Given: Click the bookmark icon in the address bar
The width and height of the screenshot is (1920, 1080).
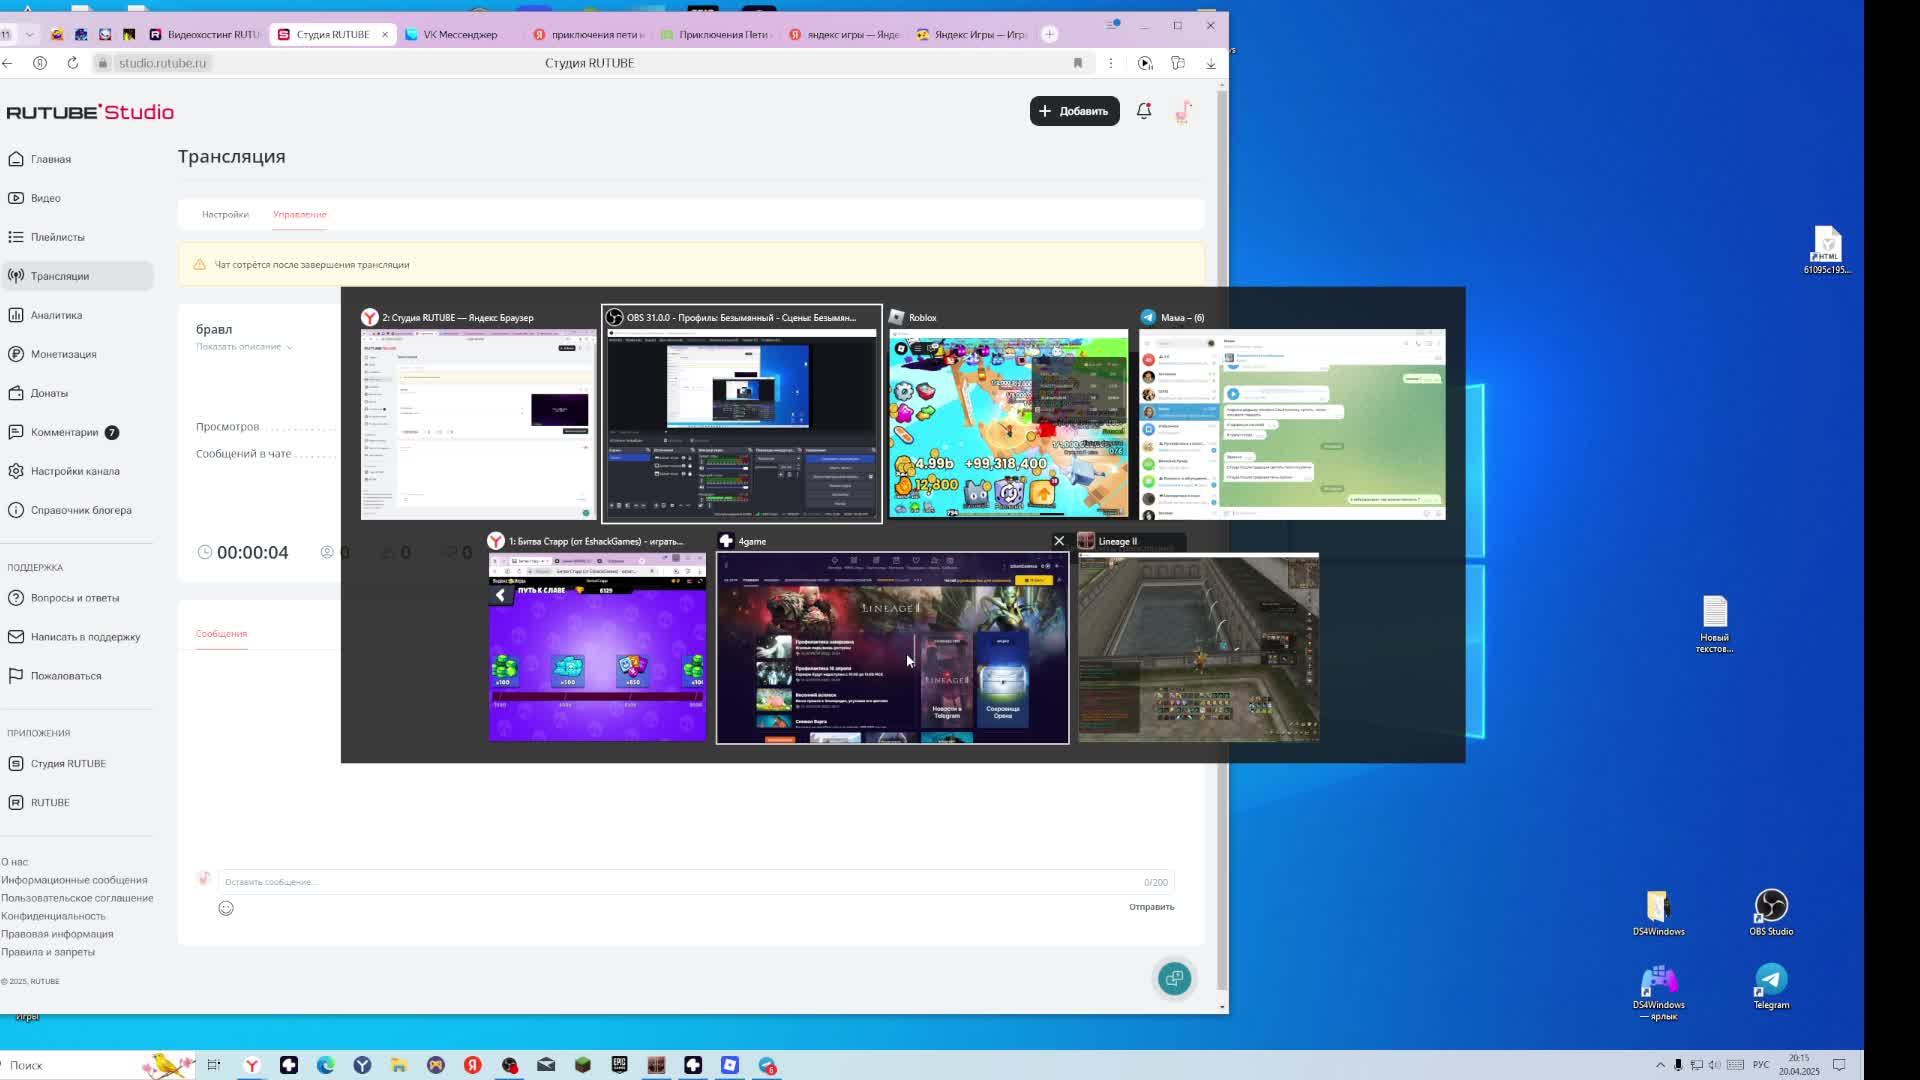Looking at the screenshot, I should [1078, 63].
